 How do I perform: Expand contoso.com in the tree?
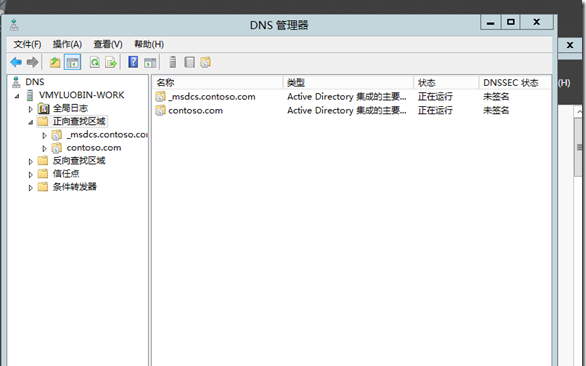click(x=44, y=148)
